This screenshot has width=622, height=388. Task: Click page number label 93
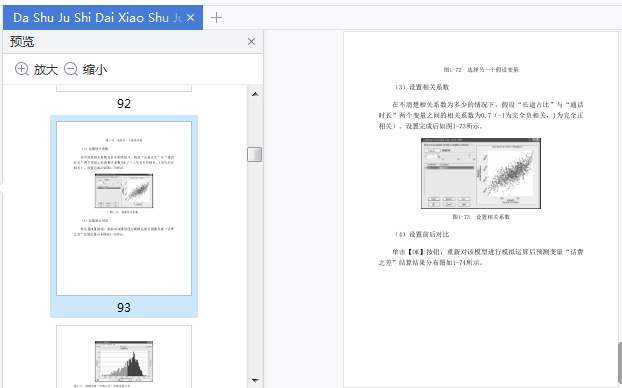pyautogui.click(x=124, y=307)
